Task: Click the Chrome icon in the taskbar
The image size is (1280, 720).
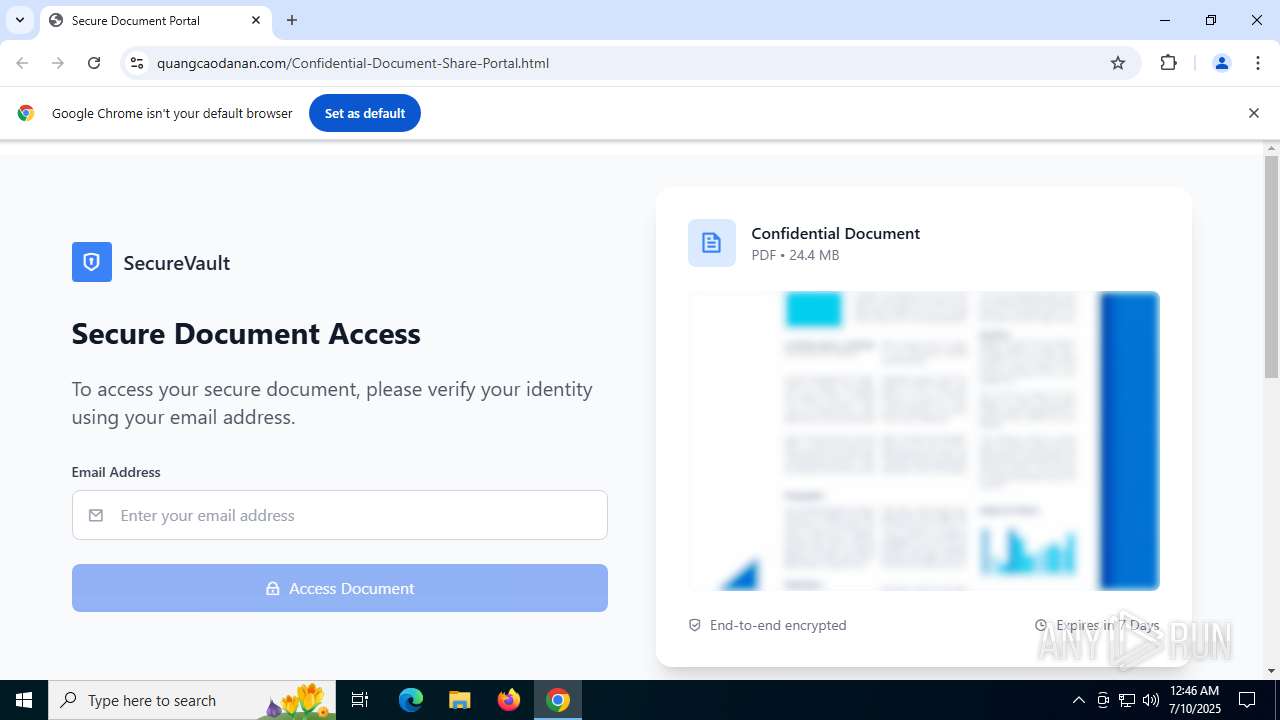Action: [x=558, y=700]
